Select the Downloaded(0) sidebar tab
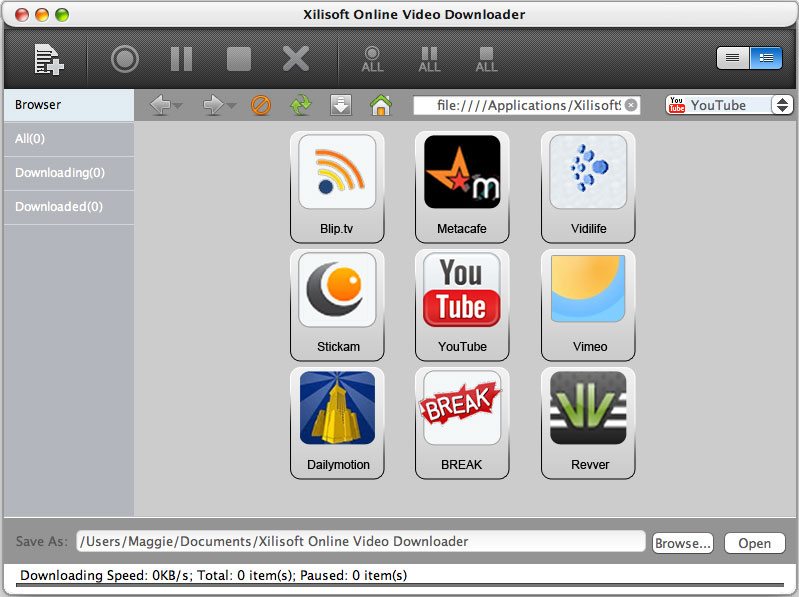This screenshot has width=799, height=597. (59, 207)
